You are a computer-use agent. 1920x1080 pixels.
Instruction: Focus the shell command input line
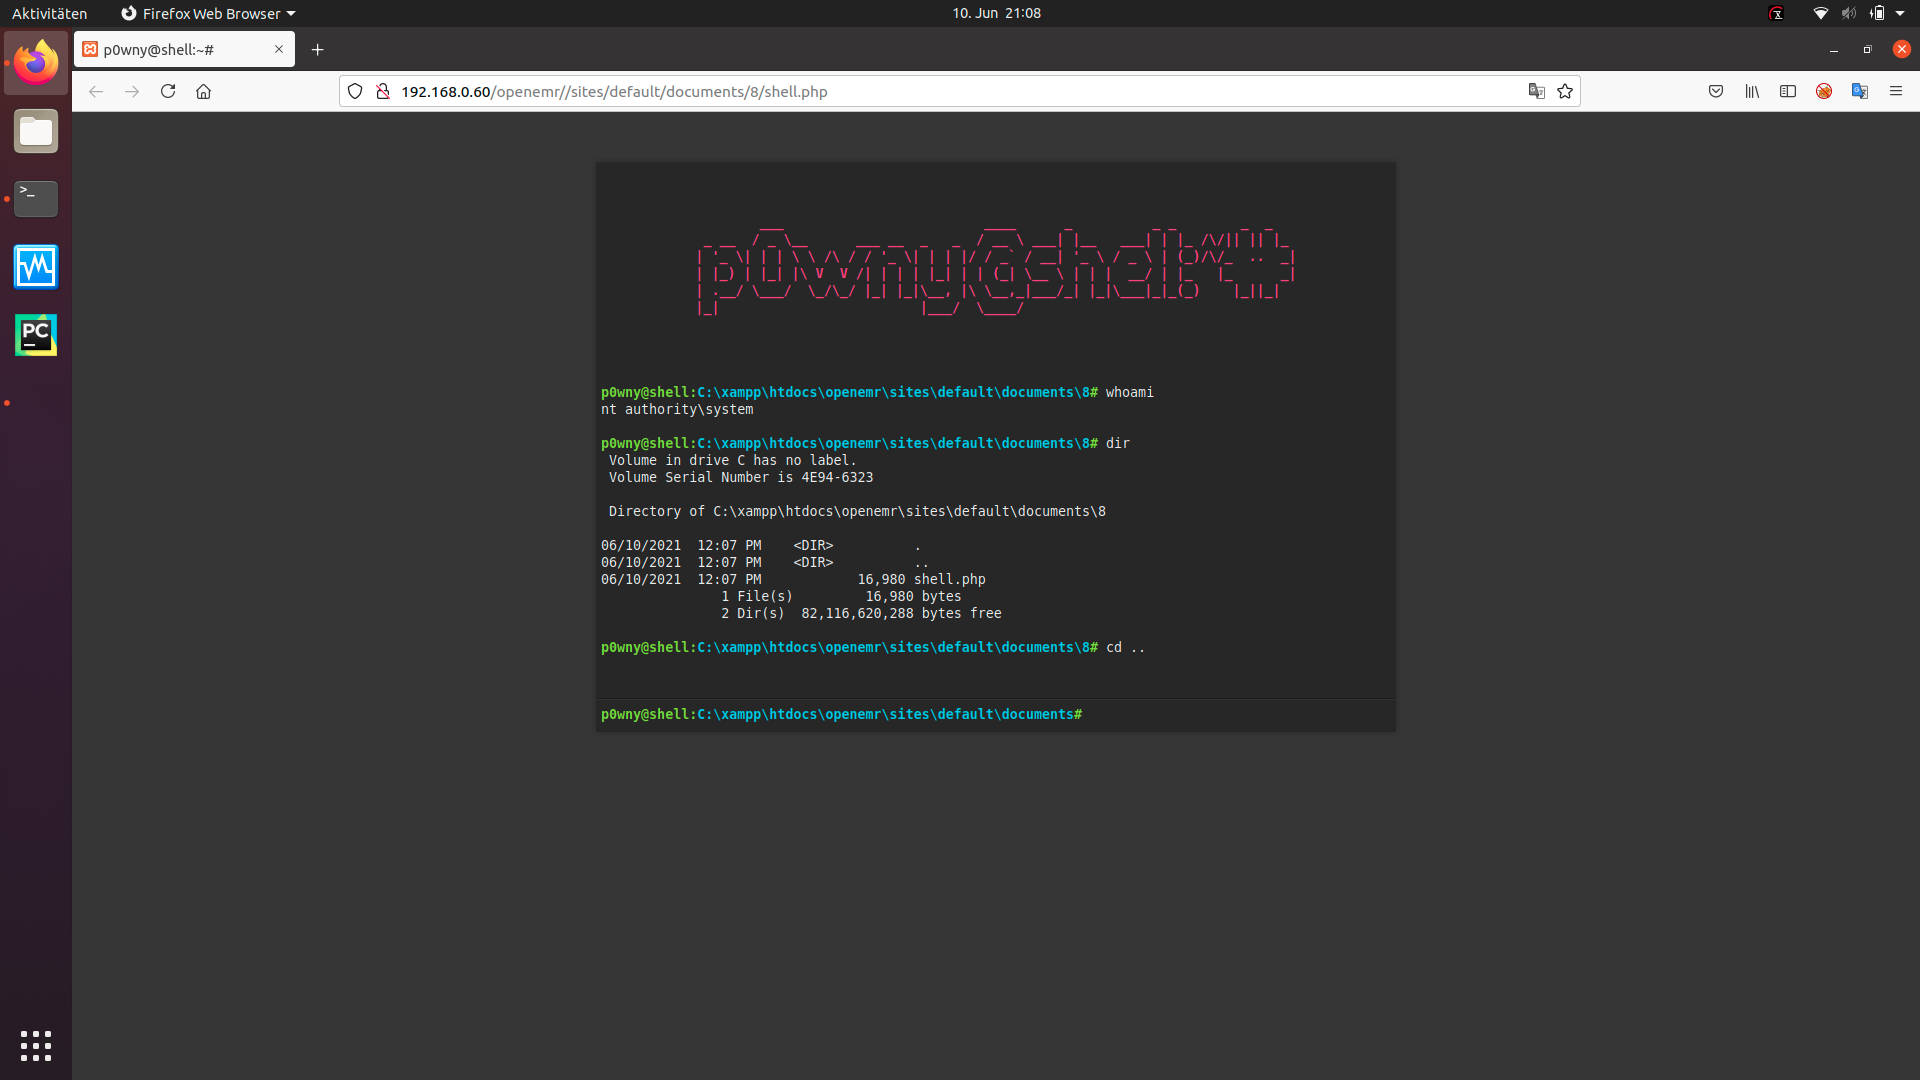(x=1235, y=714)
